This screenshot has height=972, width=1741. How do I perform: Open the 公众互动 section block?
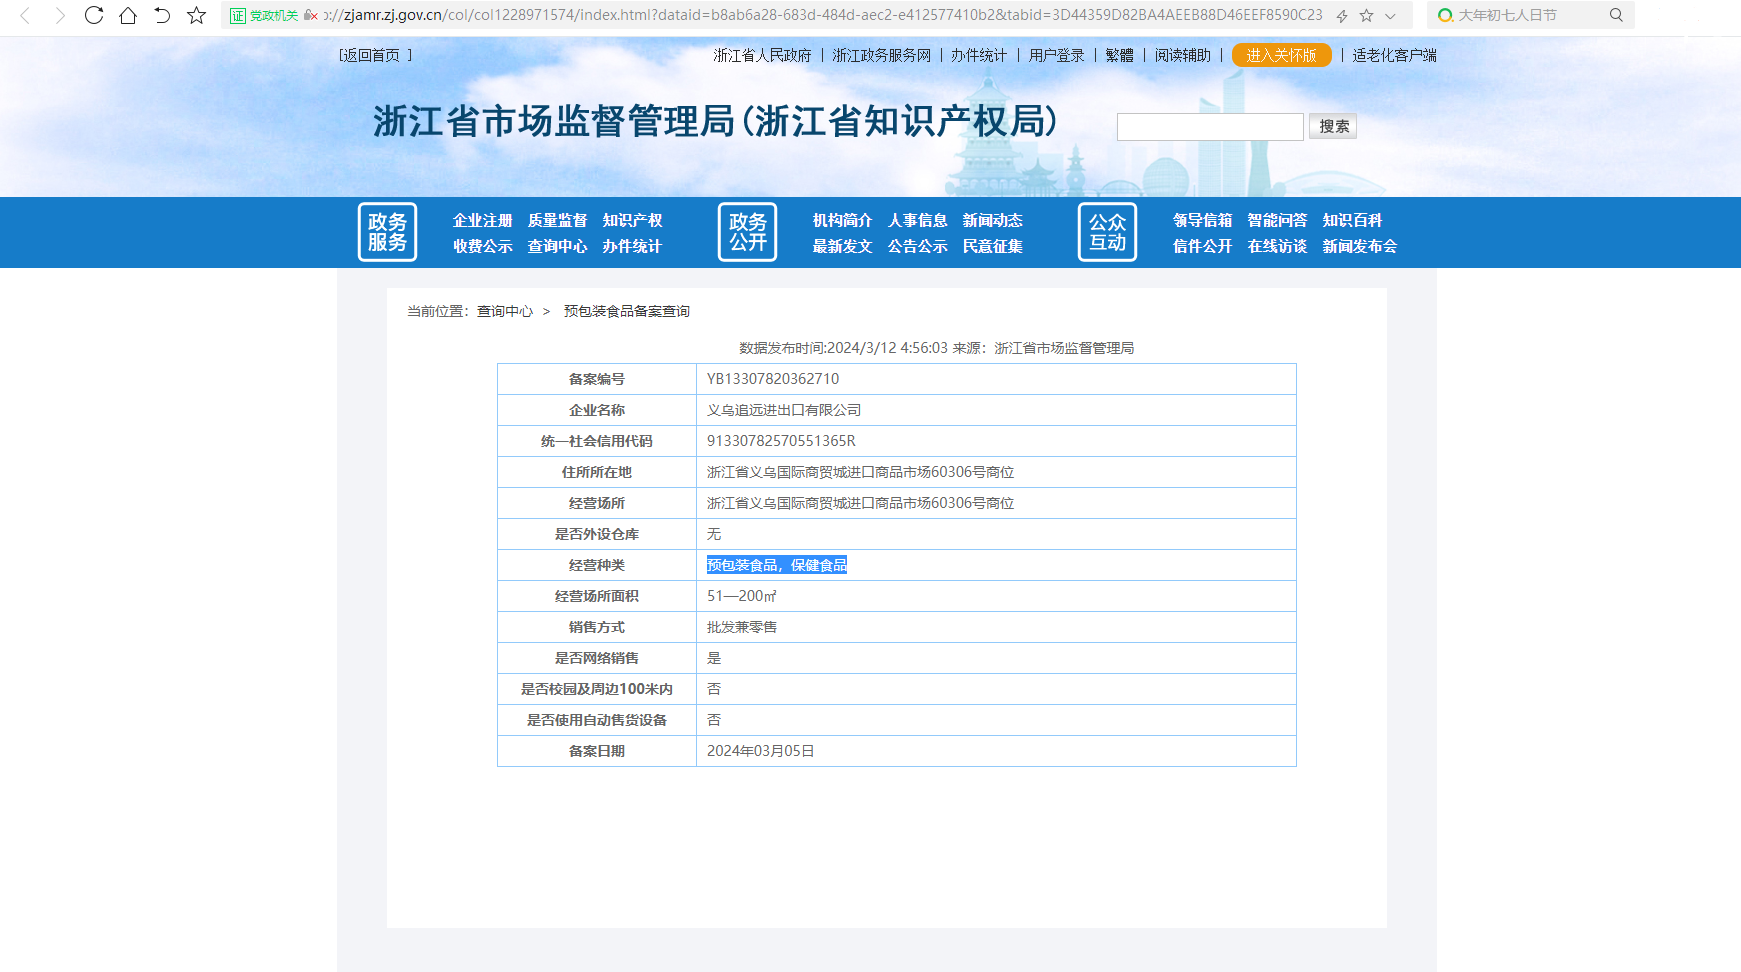click(x=1107, y=232)
